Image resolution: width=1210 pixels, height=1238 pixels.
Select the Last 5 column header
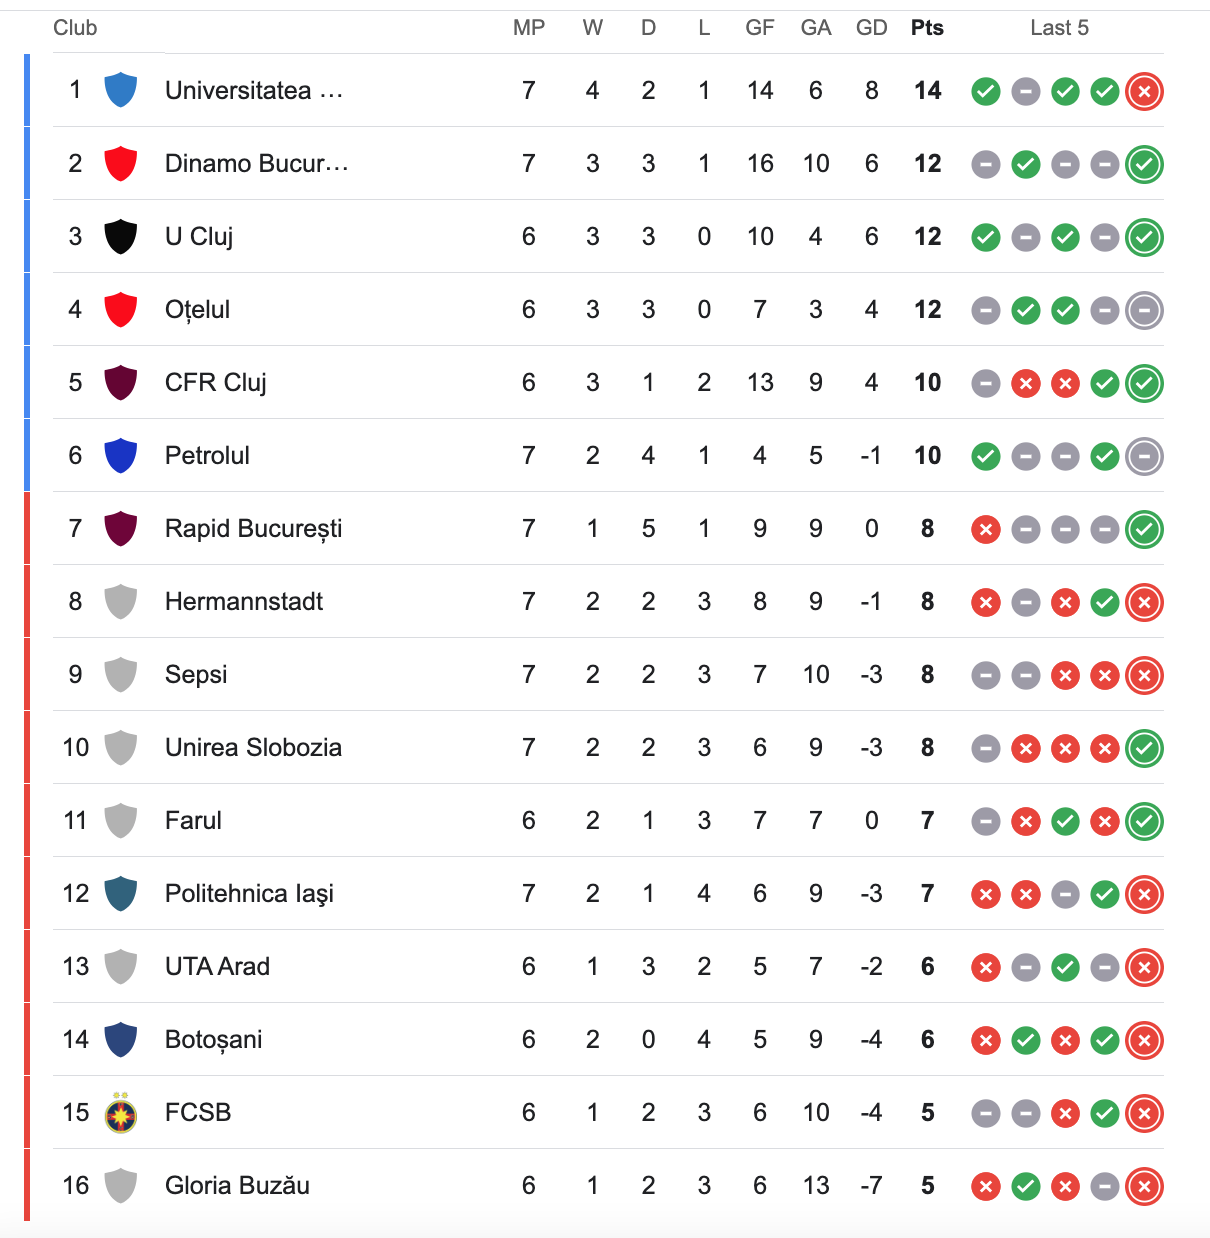1059,28
